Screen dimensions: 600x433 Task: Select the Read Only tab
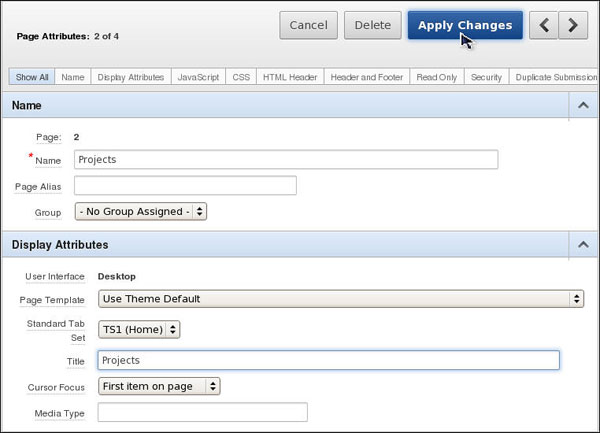click(437, 77)
